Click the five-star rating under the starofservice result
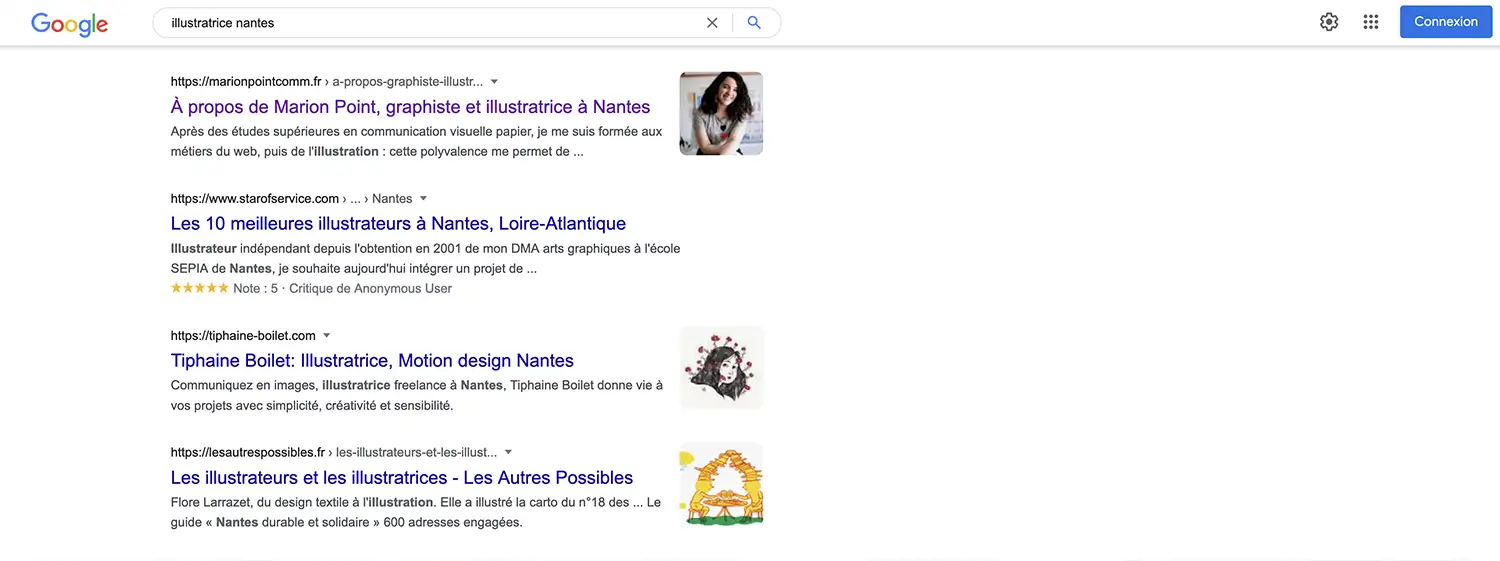The image size is (1500, 561). [x=200, y=288]
